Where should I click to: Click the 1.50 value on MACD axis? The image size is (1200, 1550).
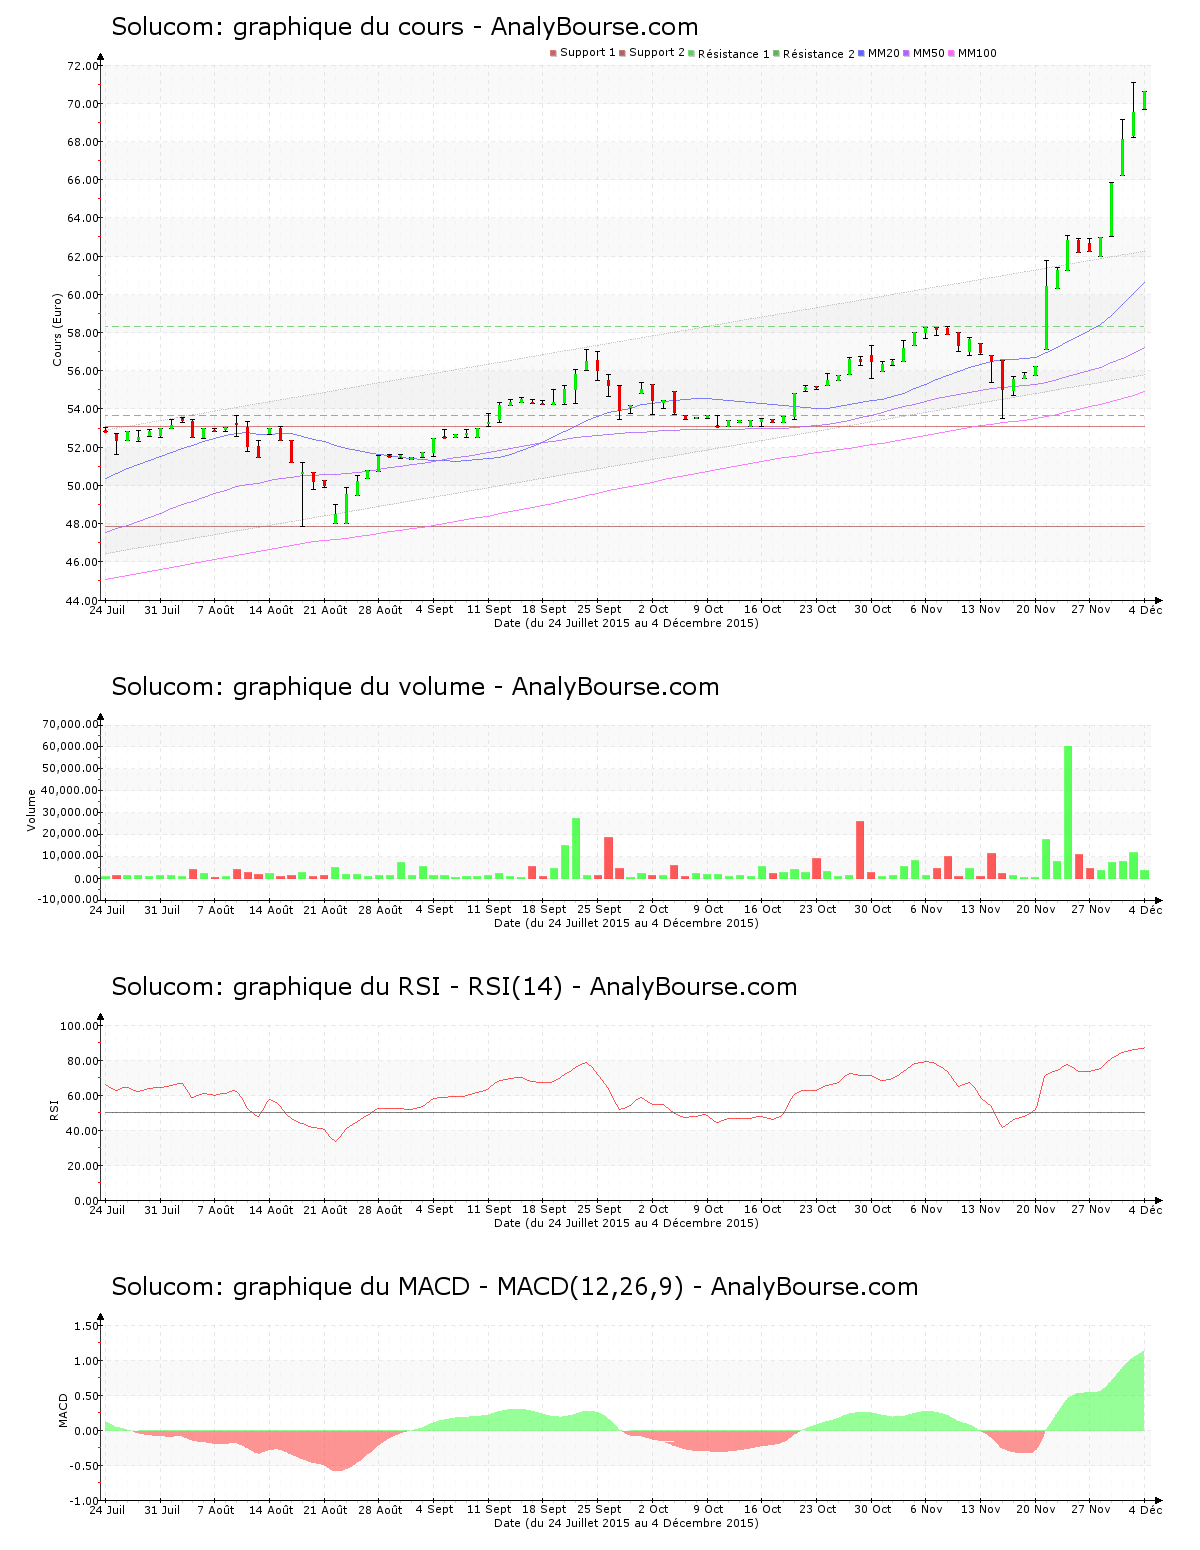click(x=86, y=1326)
